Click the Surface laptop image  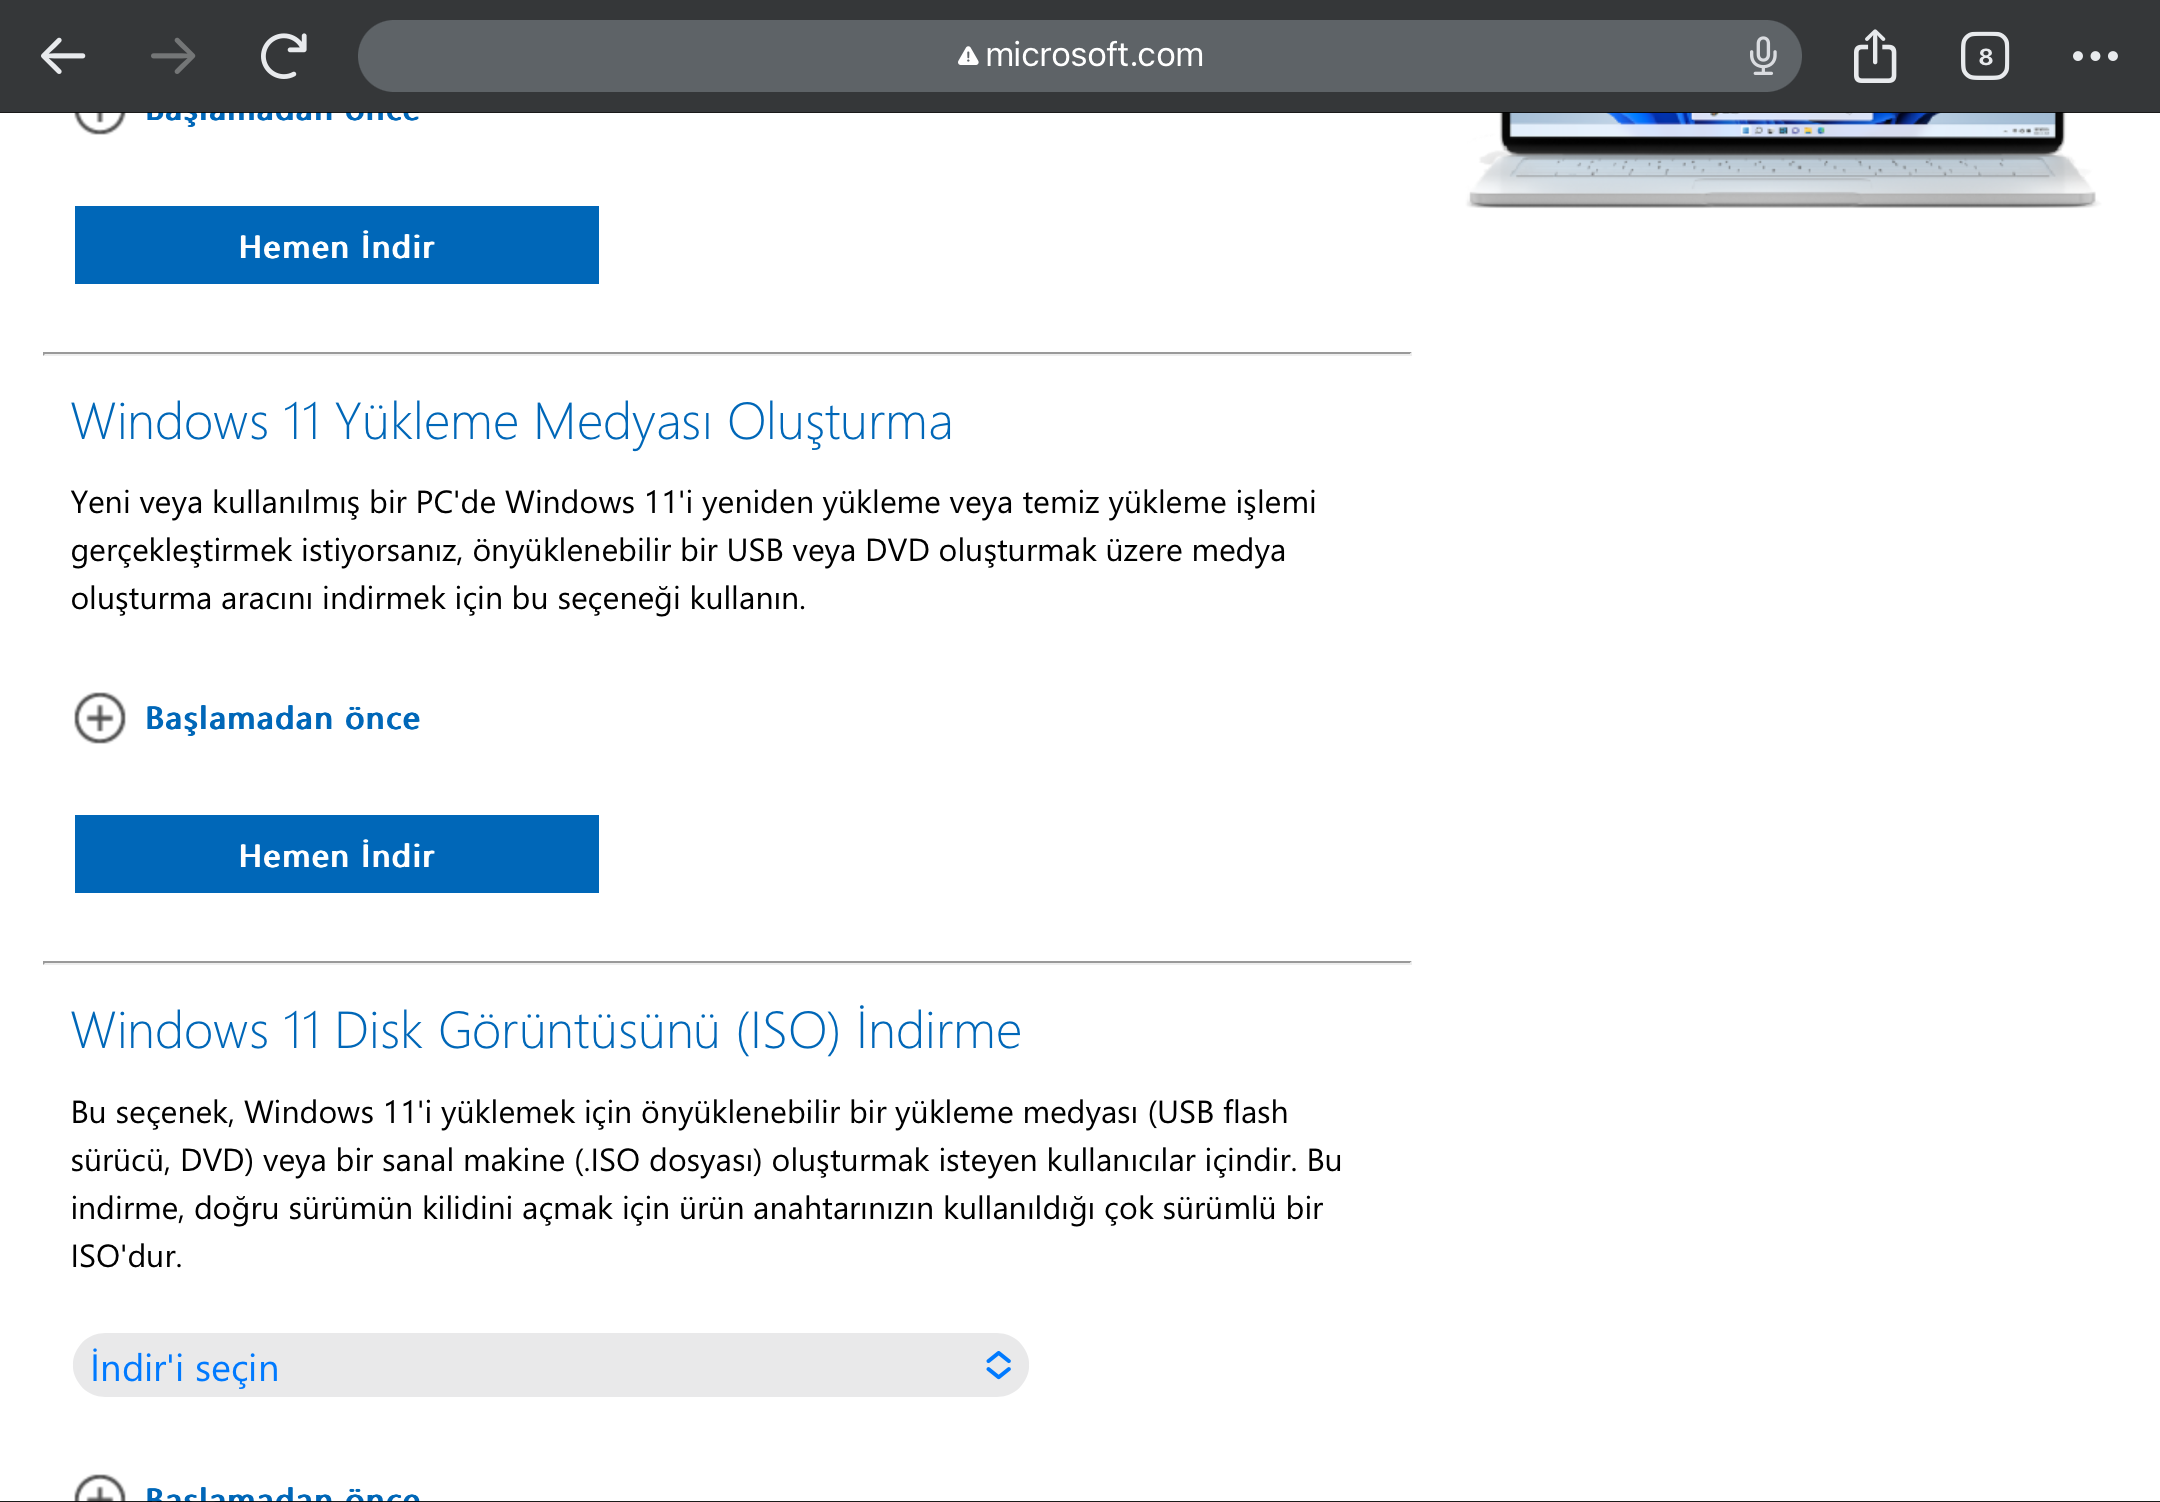coord(1780,160)
